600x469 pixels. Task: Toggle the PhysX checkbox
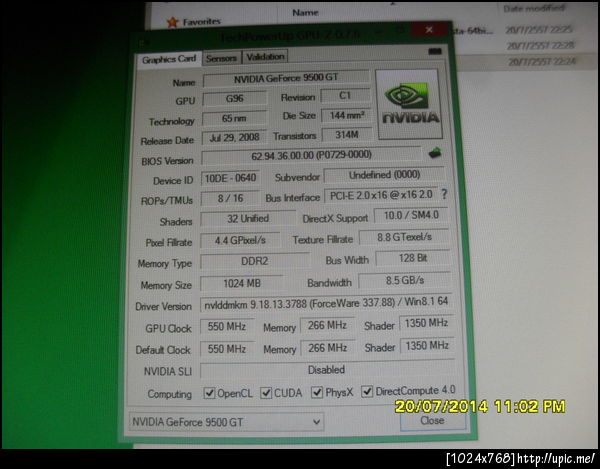pyautogui.click(x=317, y=392)
